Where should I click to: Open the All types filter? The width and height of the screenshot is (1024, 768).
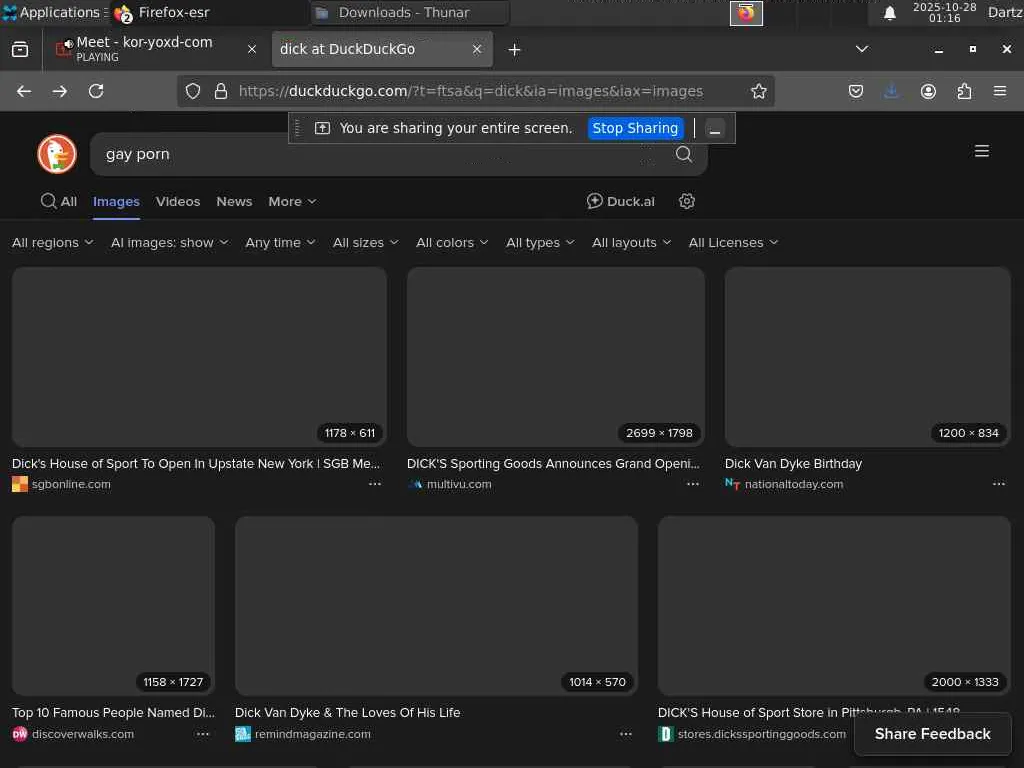pyautogui.click(x=540, y=243)
